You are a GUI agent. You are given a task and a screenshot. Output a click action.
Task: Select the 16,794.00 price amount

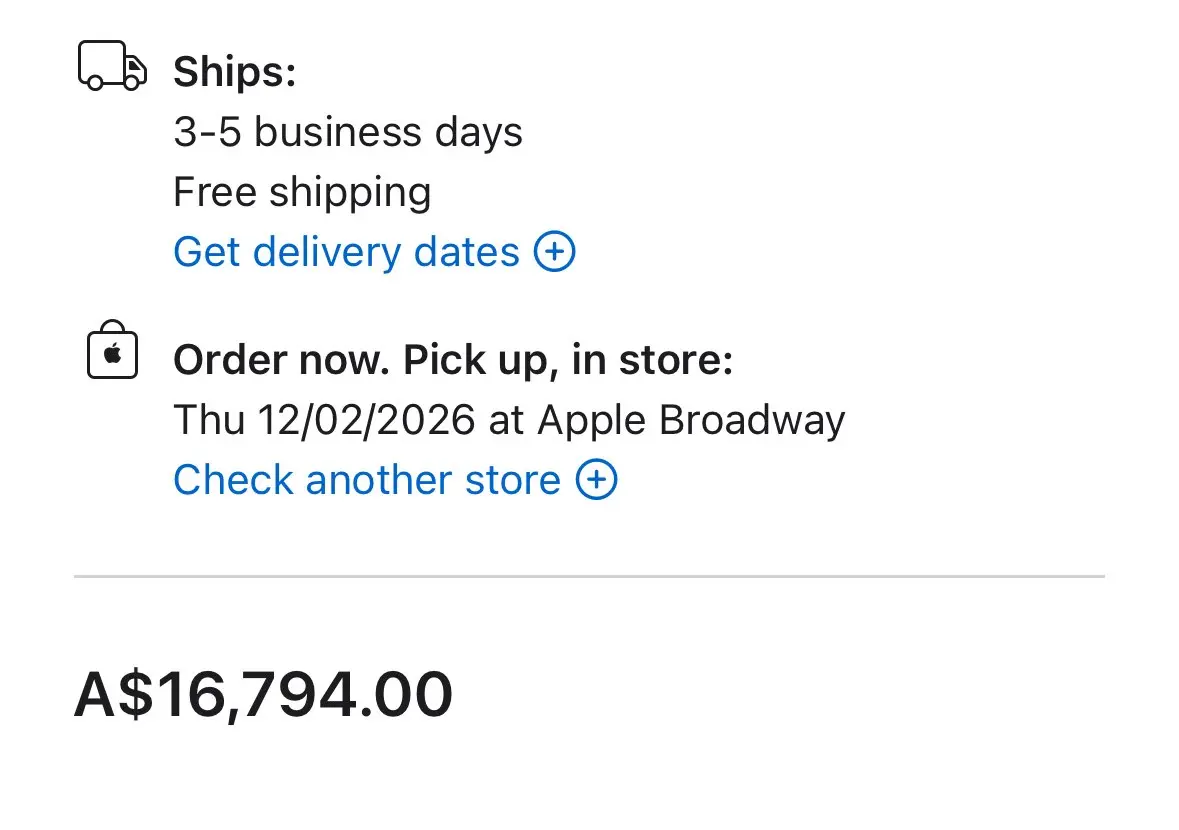(x=304, y=695)
